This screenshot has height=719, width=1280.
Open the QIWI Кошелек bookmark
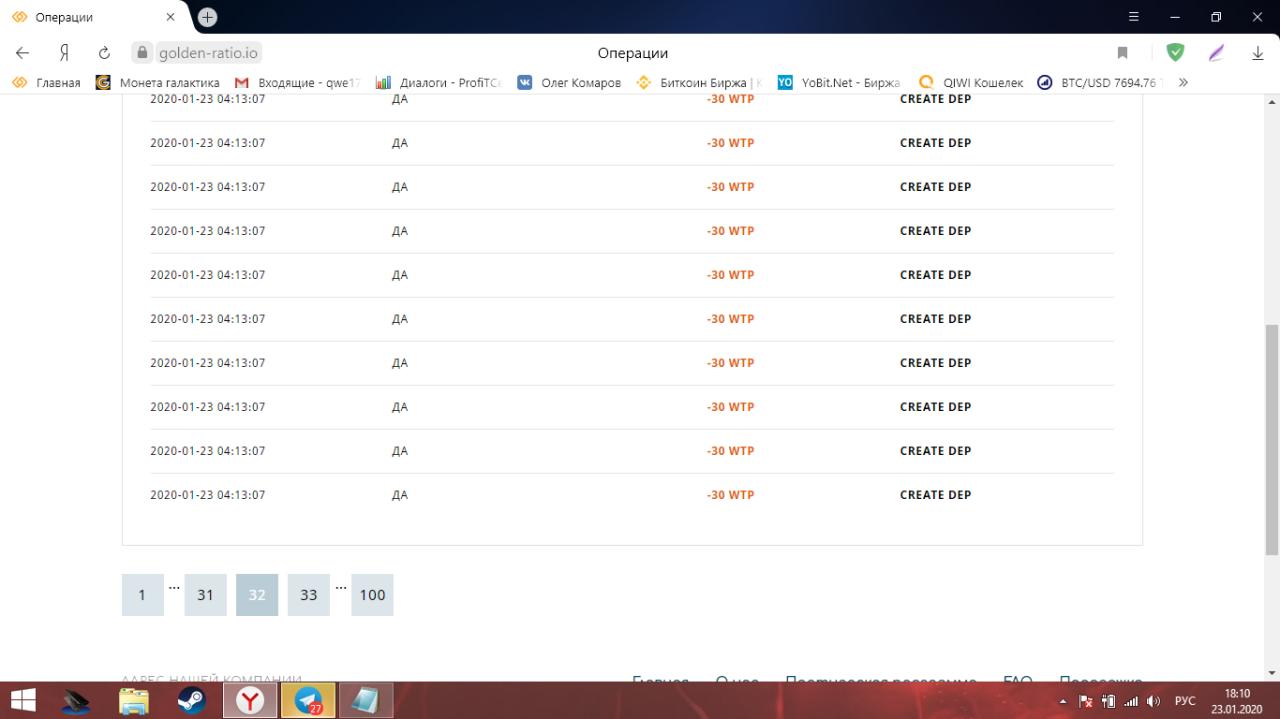(971, 83)
